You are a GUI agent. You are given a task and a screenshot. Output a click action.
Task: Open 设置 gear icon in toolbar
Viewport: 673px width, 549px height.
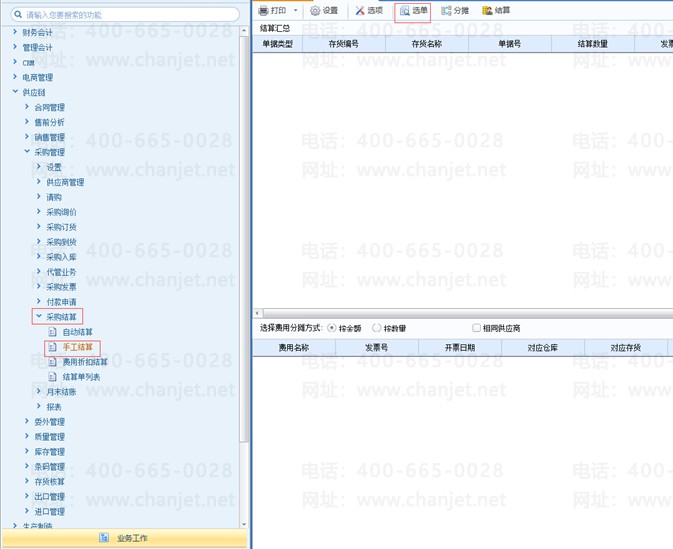pyautogui.click(x=315, y=11)
